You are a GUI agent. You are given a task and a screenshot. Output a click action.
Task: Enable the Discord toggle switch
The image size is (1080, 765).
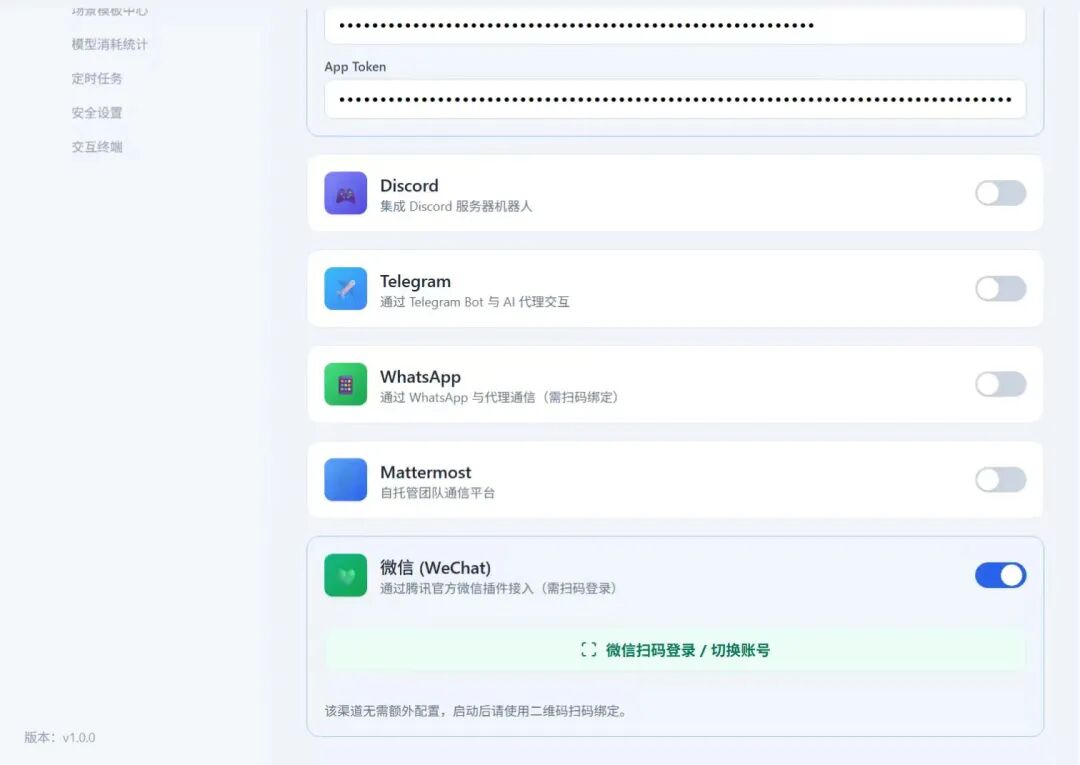click(1000, 193)
